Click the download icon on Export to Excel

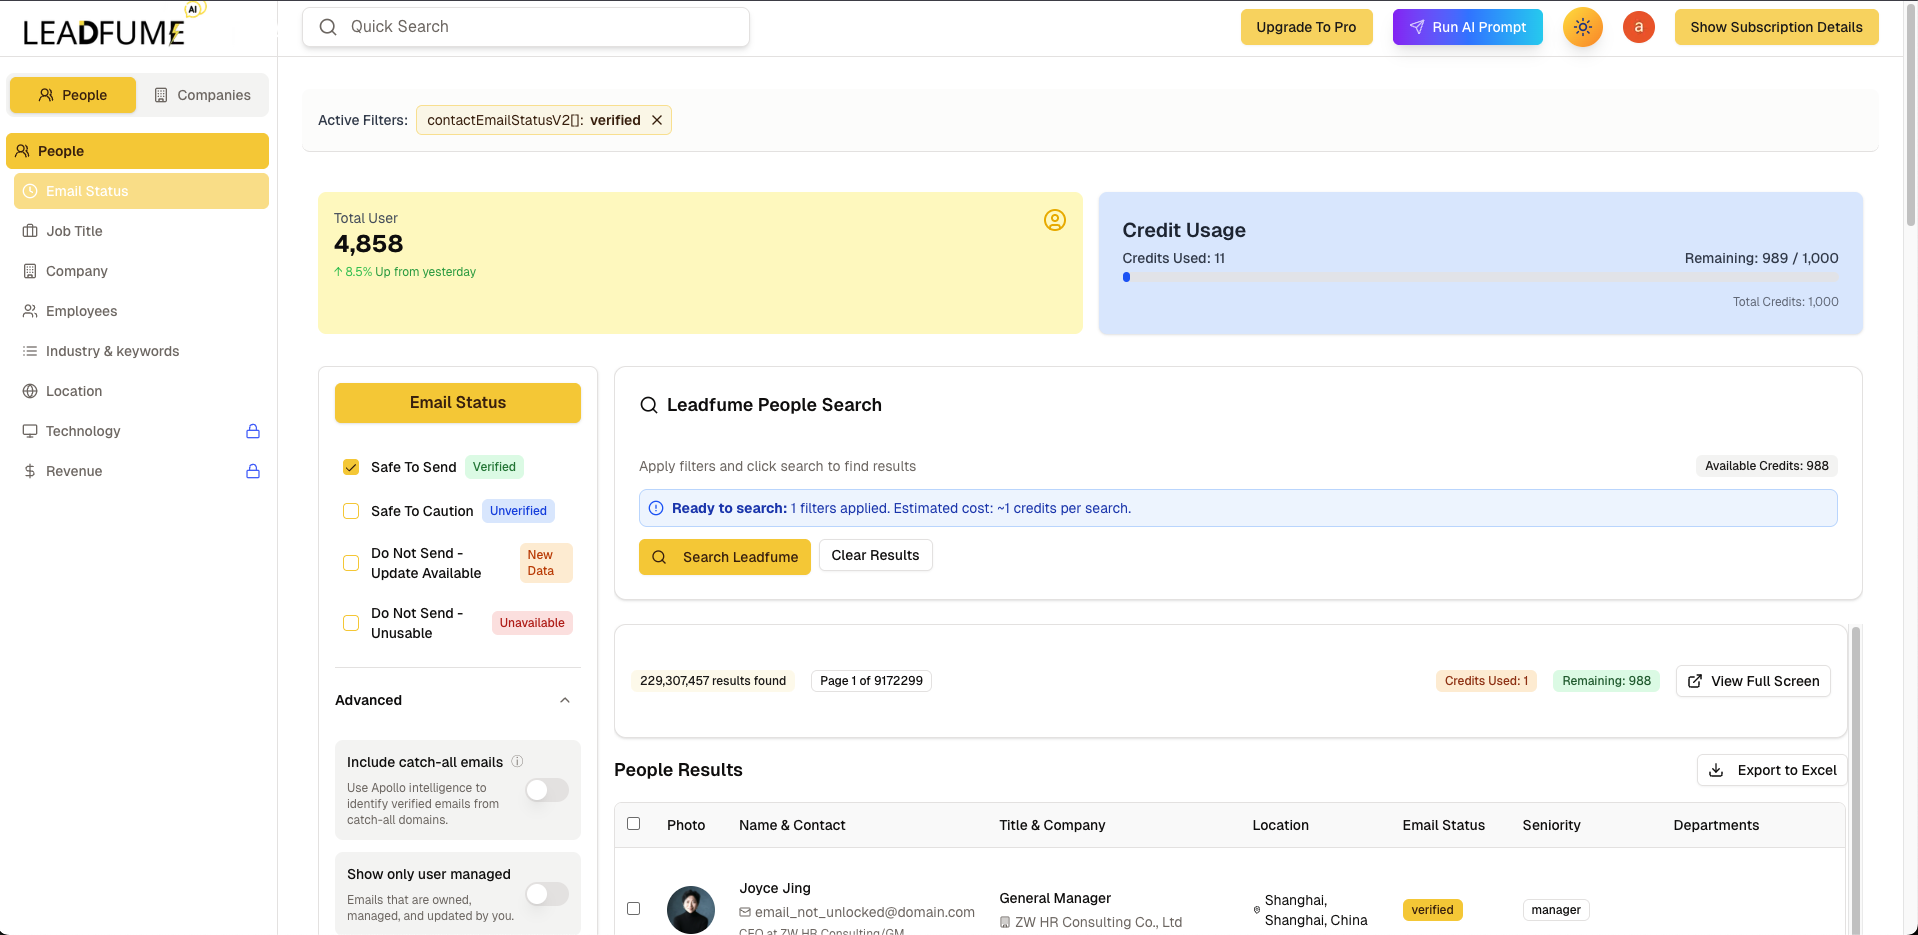pos(1716,770)
